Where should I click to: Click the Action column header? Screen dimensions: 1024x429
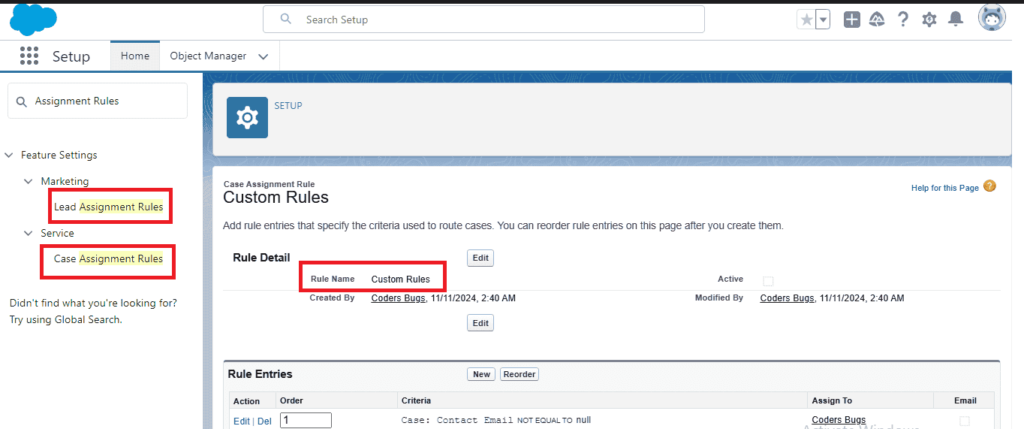point(246,401)
